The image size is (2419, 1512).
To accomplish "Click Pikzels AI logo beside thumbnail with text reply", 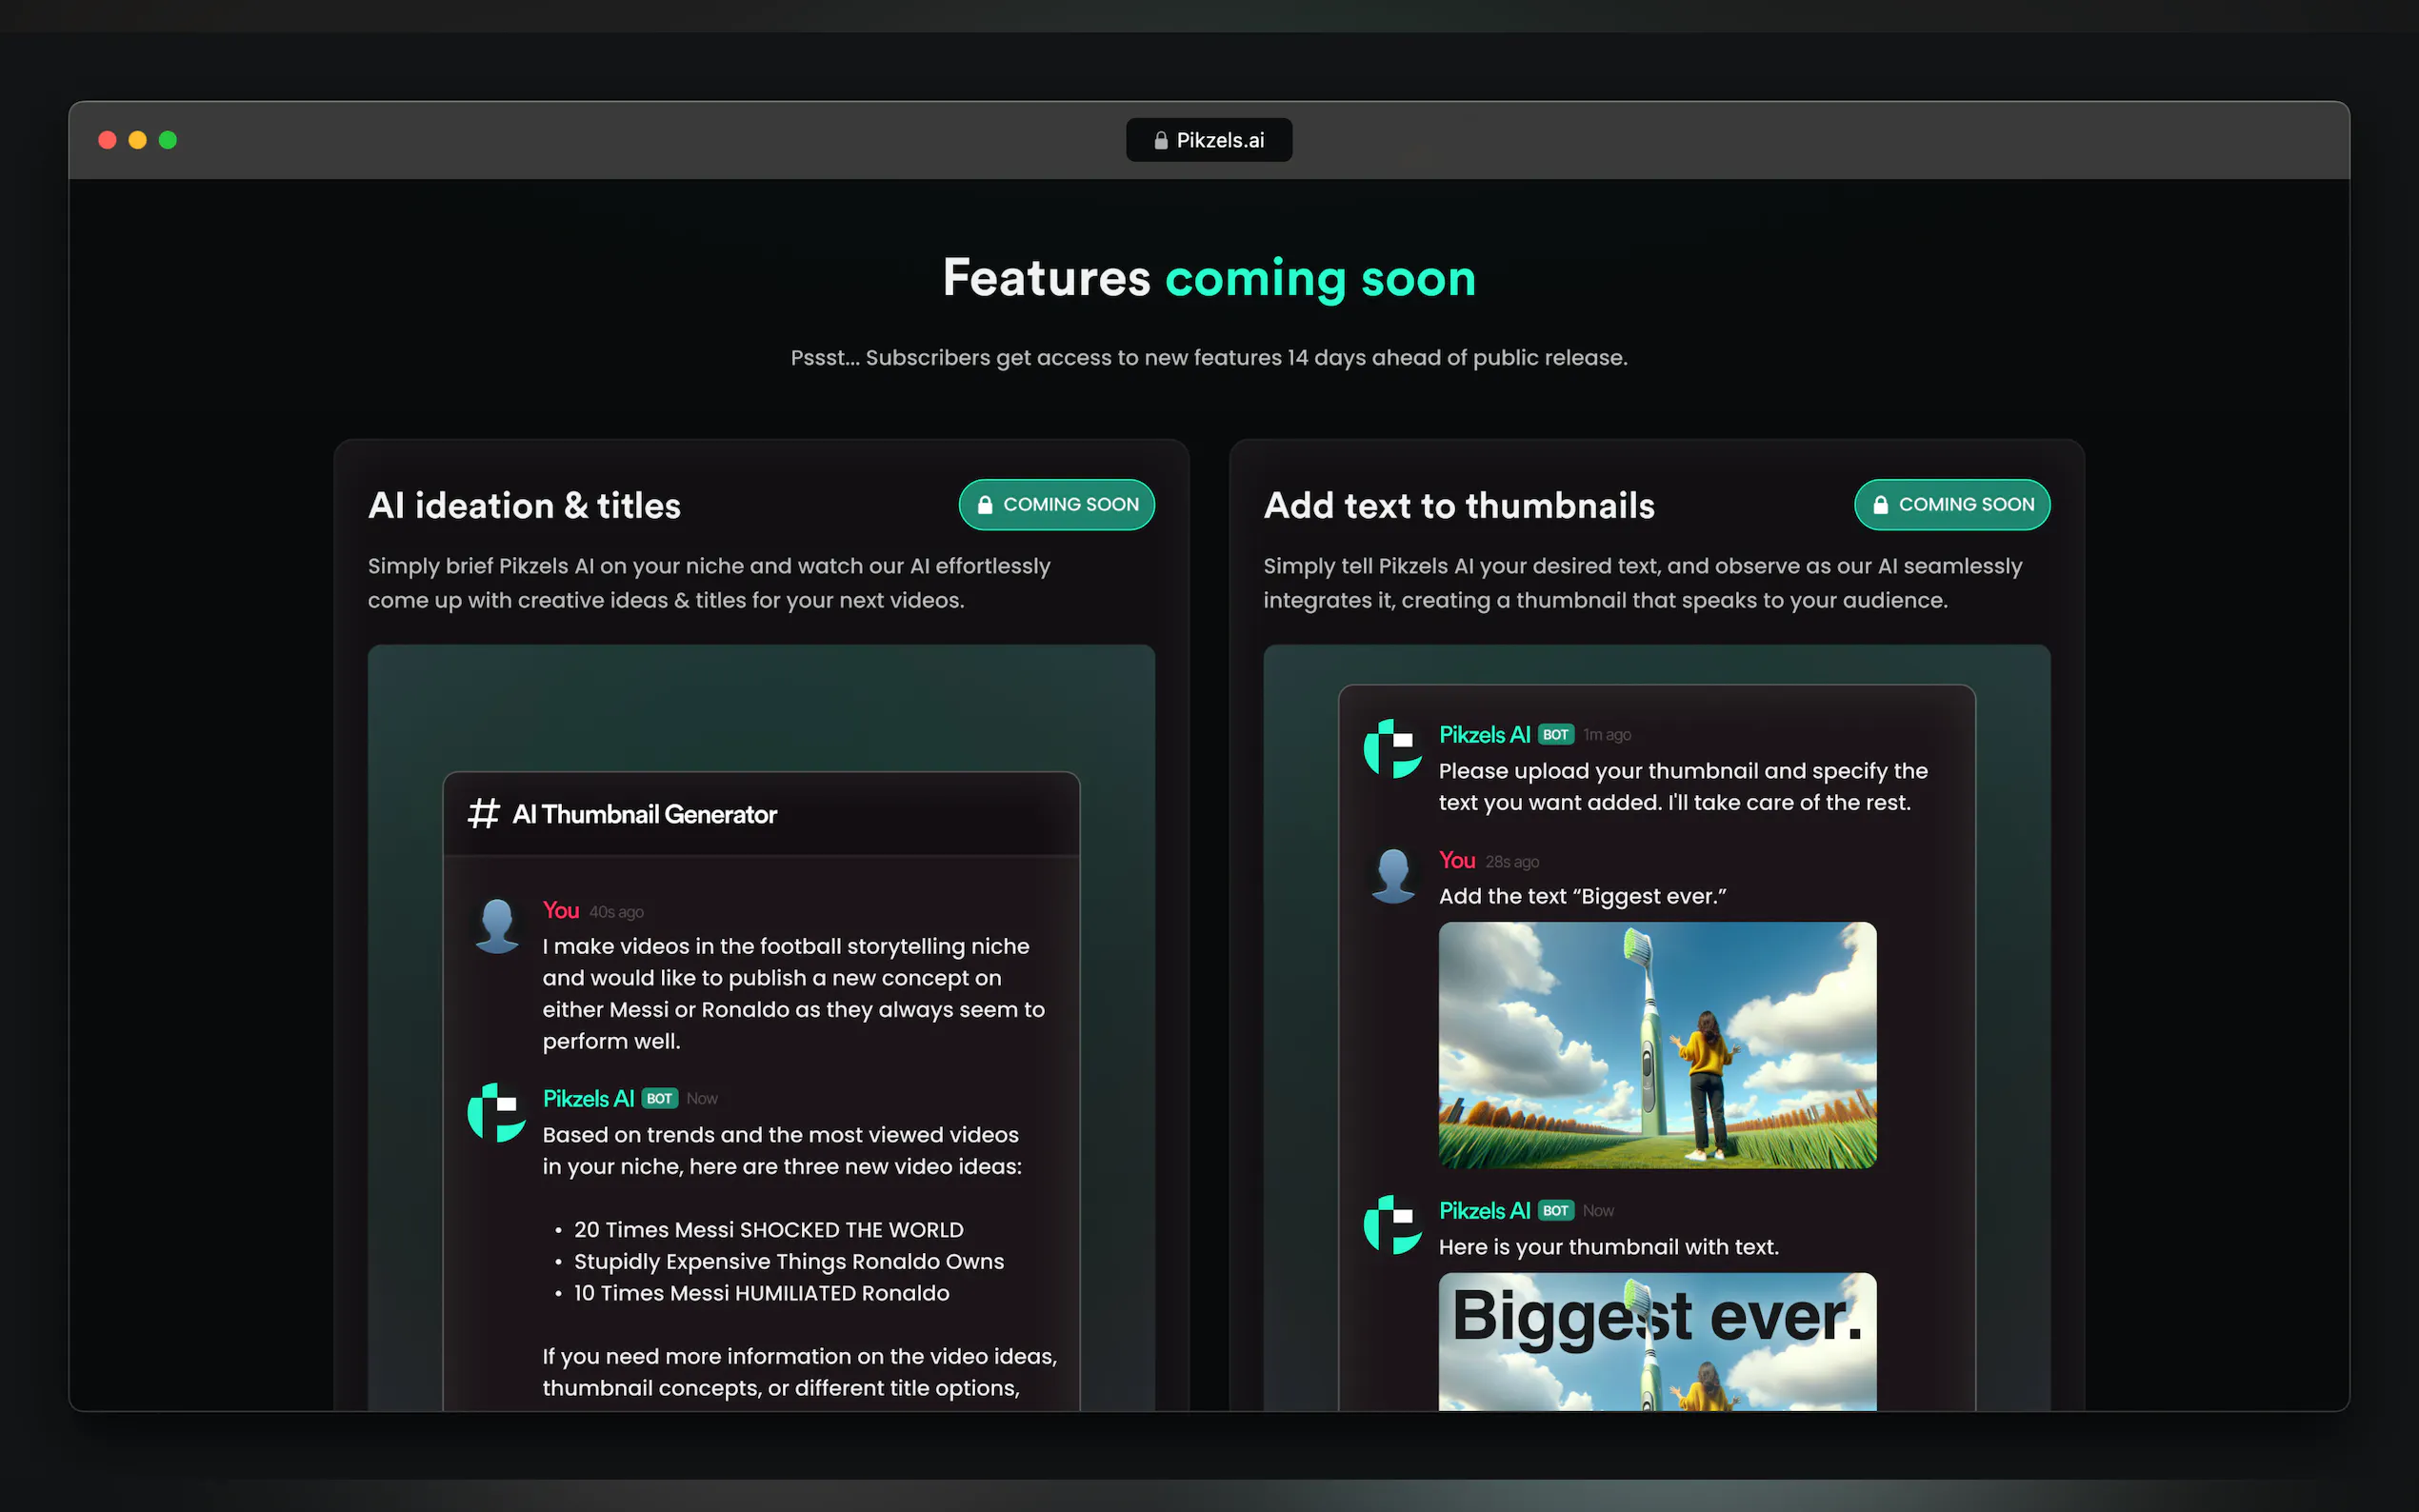I will pyautogui.click(x=1393, y=1224).
